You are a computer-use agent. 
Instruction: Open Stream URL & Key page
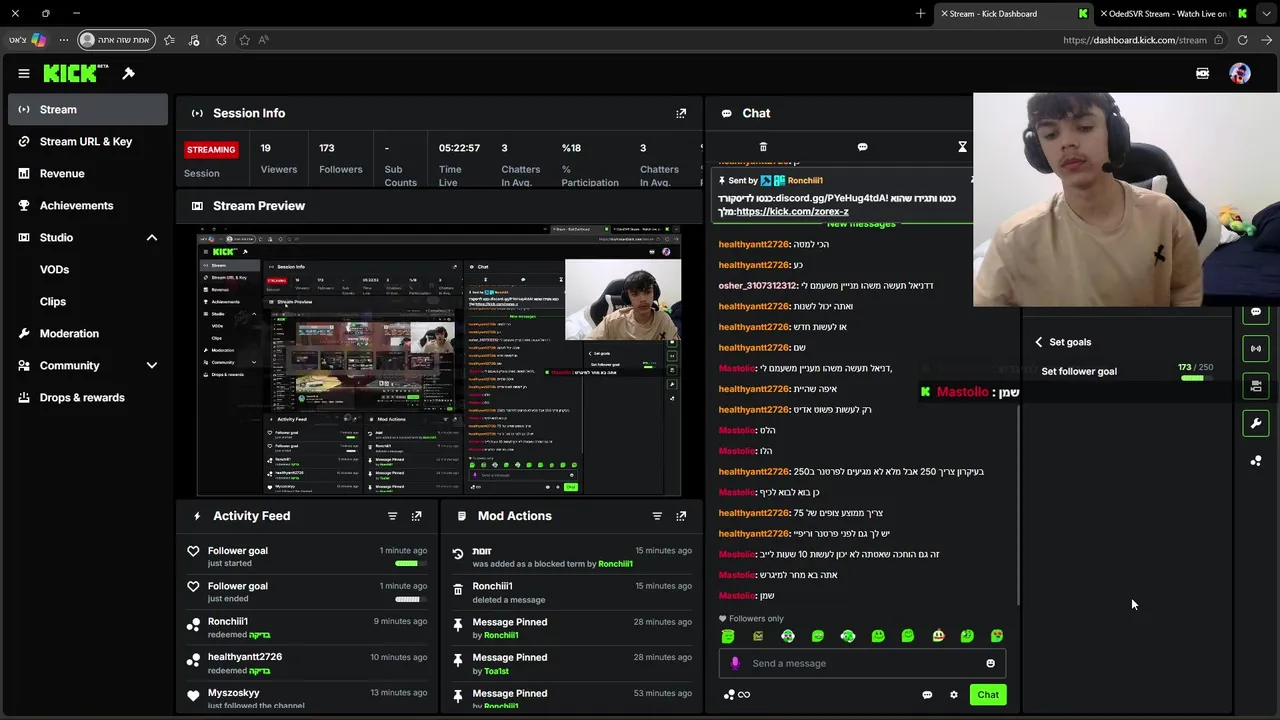tap(88, 142)
